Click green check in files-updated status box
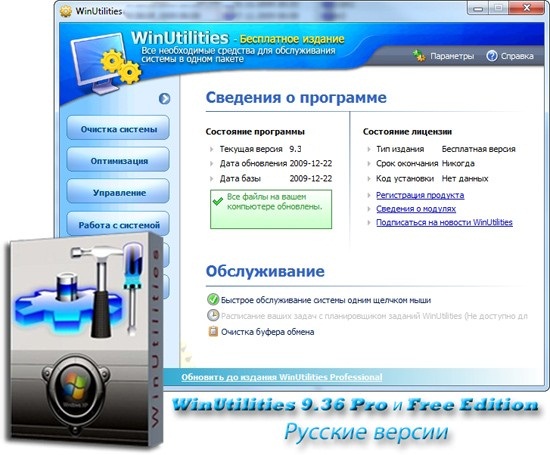This screenshot has width=550, height=455. (217, 201)
